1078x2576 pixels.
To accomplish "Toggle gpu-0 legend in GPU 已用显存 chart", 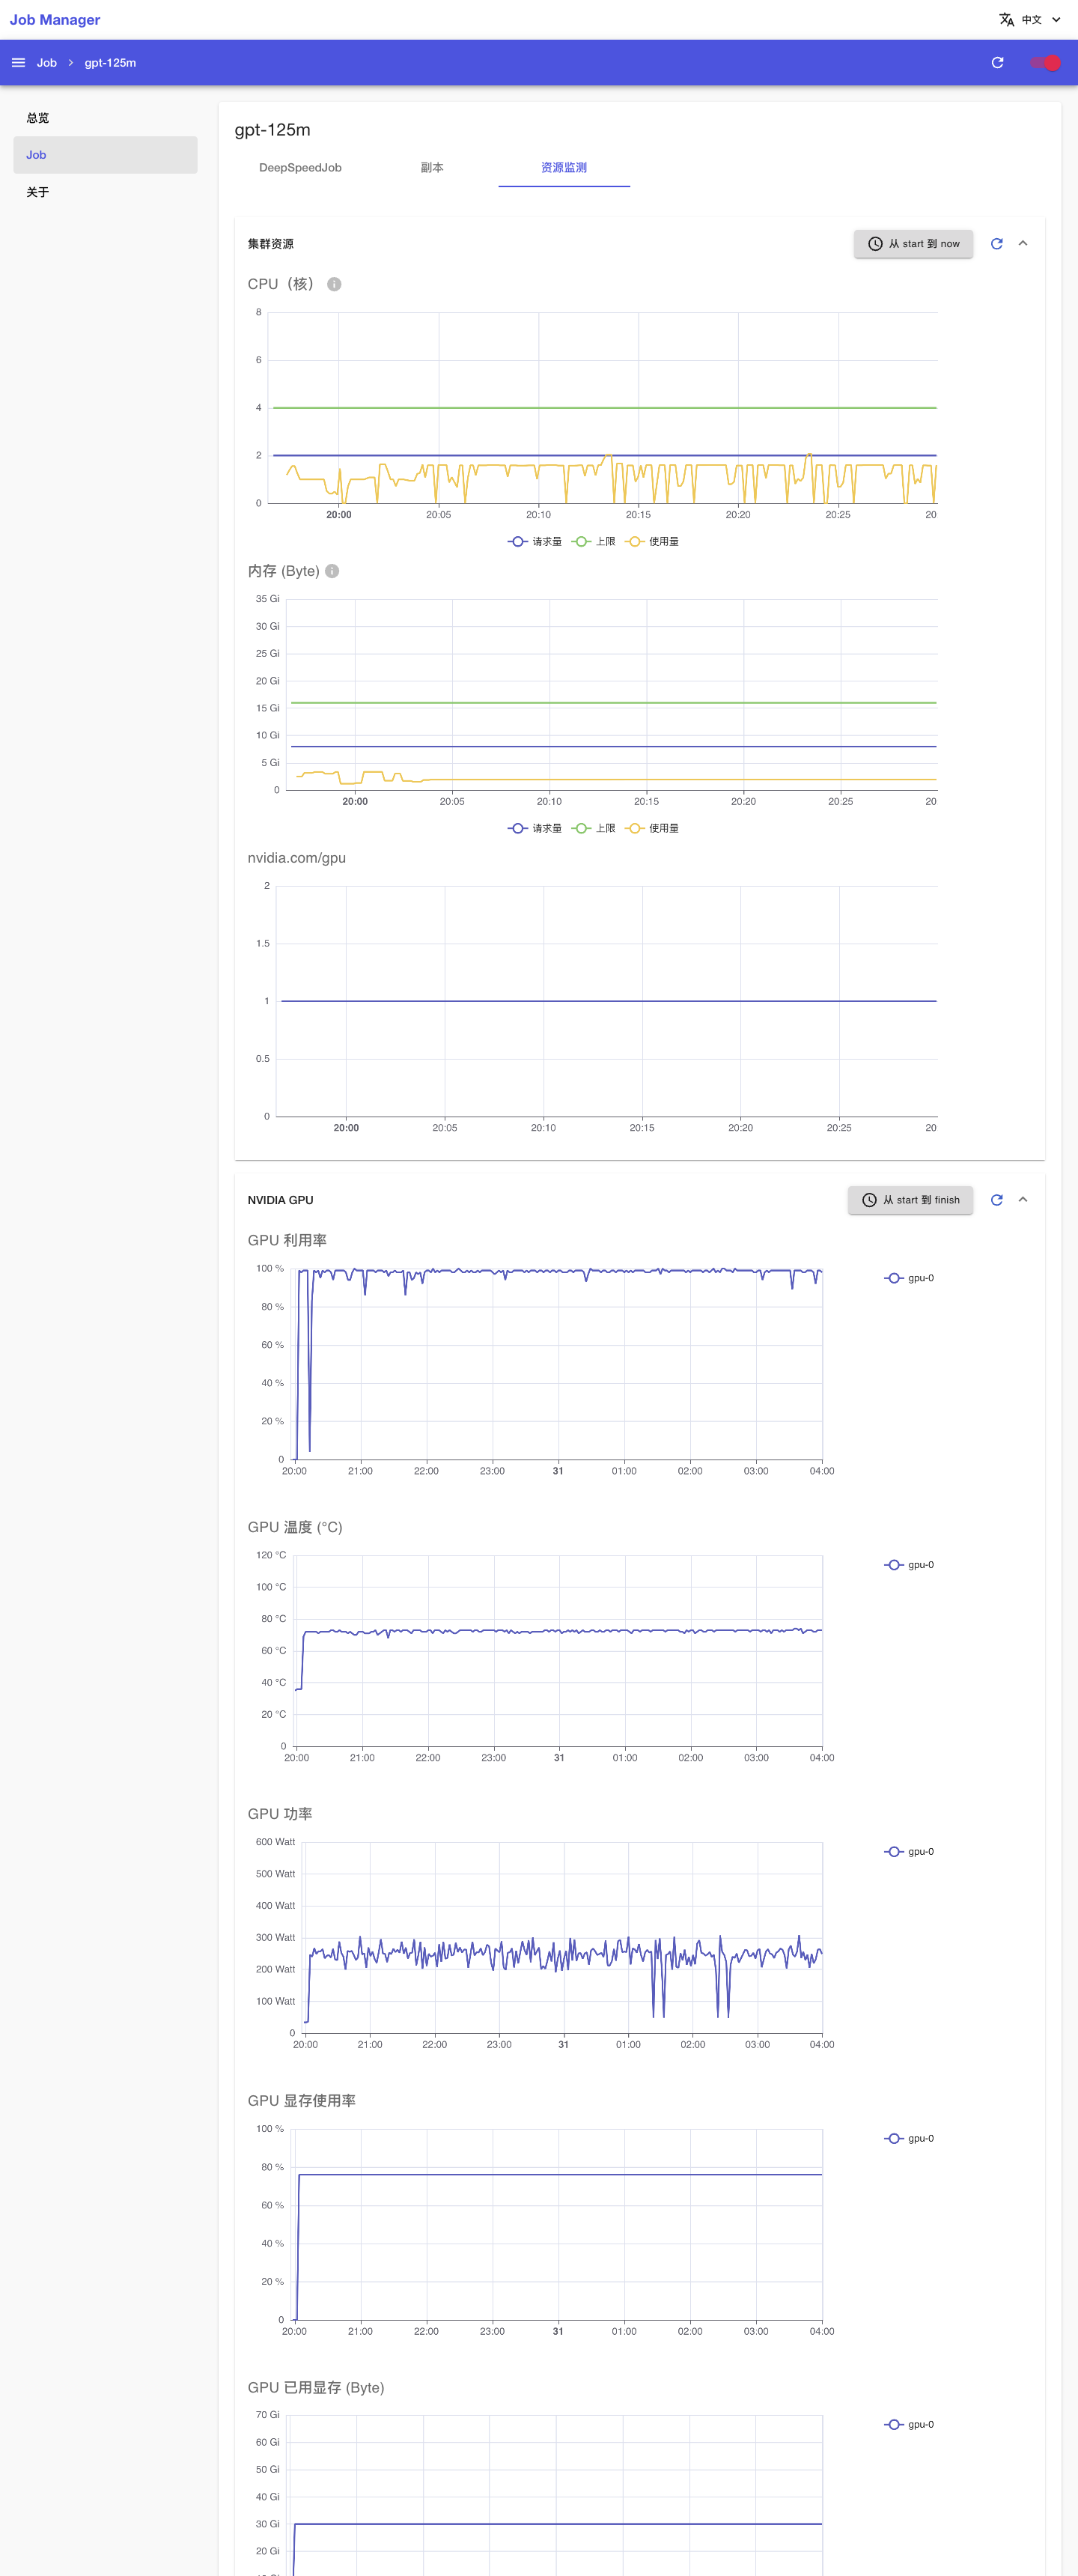I will (909, 2424).
